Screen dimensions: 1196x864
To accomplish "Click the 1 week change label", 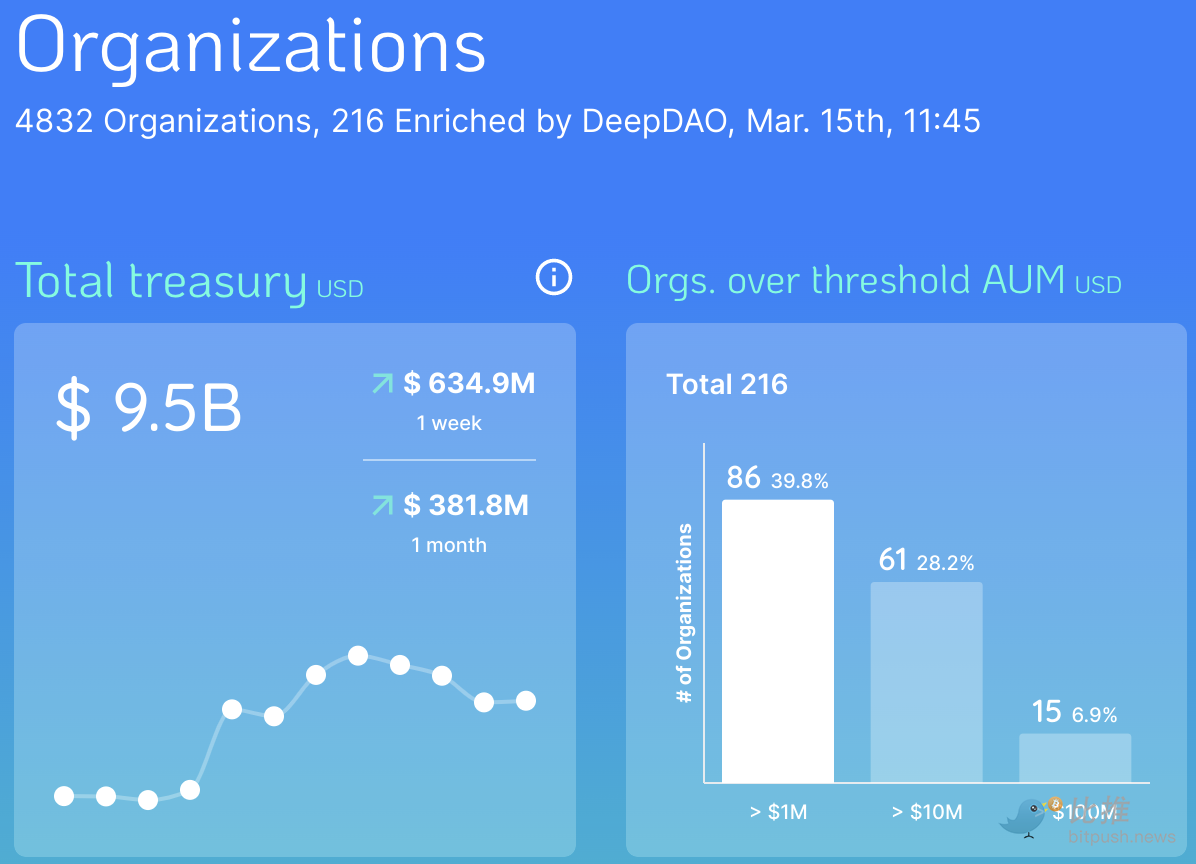I will 449,424.
